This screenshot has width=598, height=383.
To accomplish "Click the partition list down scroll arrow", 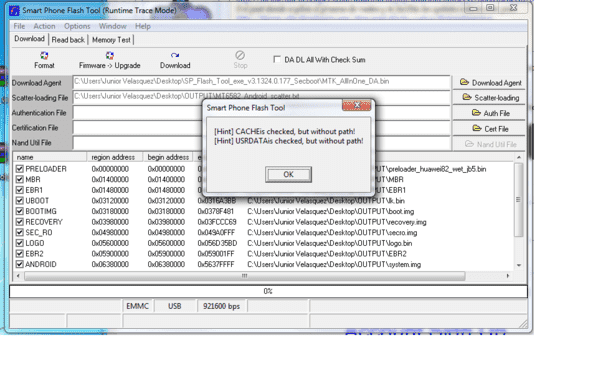I will [x=519, y=265].
